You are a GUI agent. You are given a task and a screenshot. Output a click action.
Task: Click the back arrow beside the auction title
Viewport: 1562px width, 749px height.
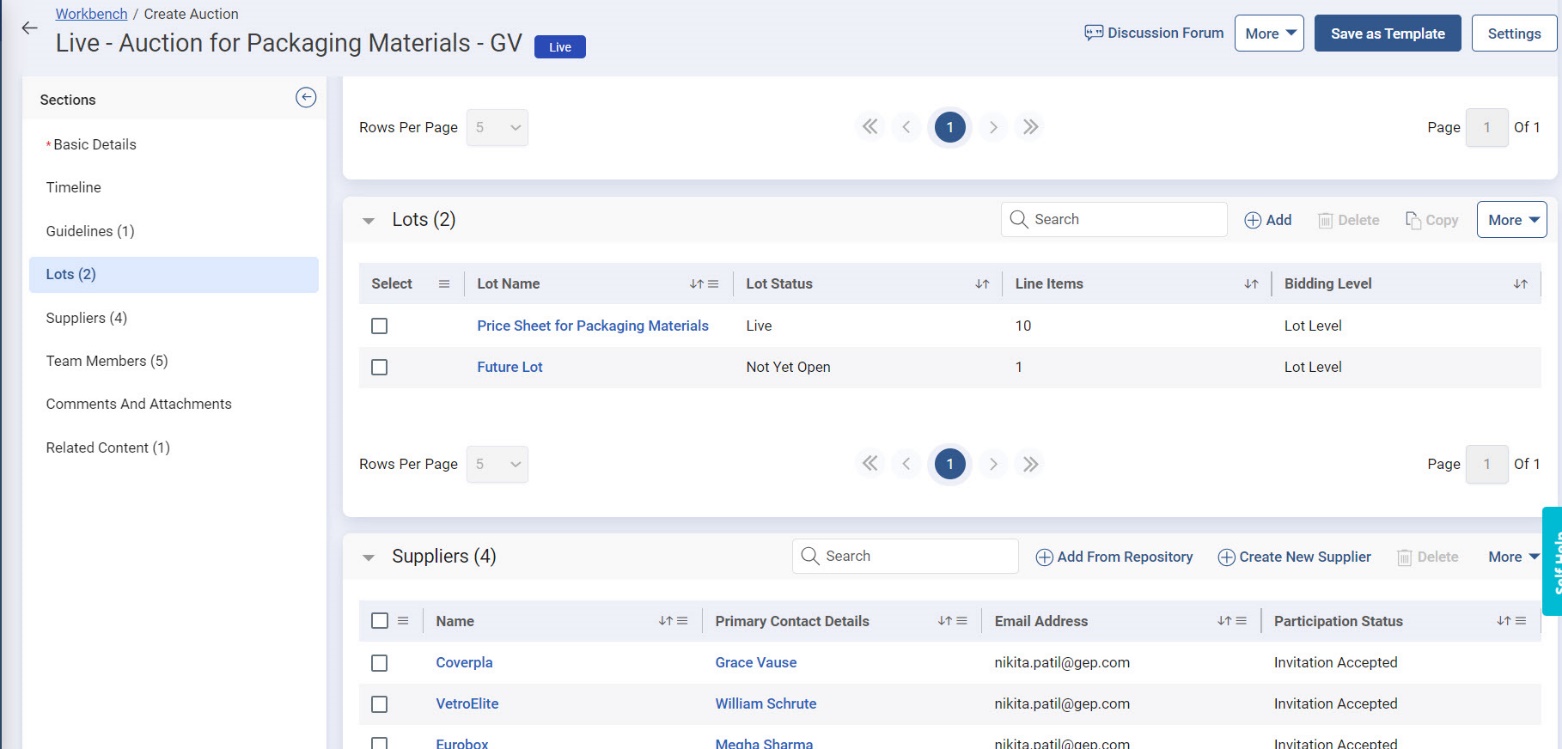click(x=29, y=29)
